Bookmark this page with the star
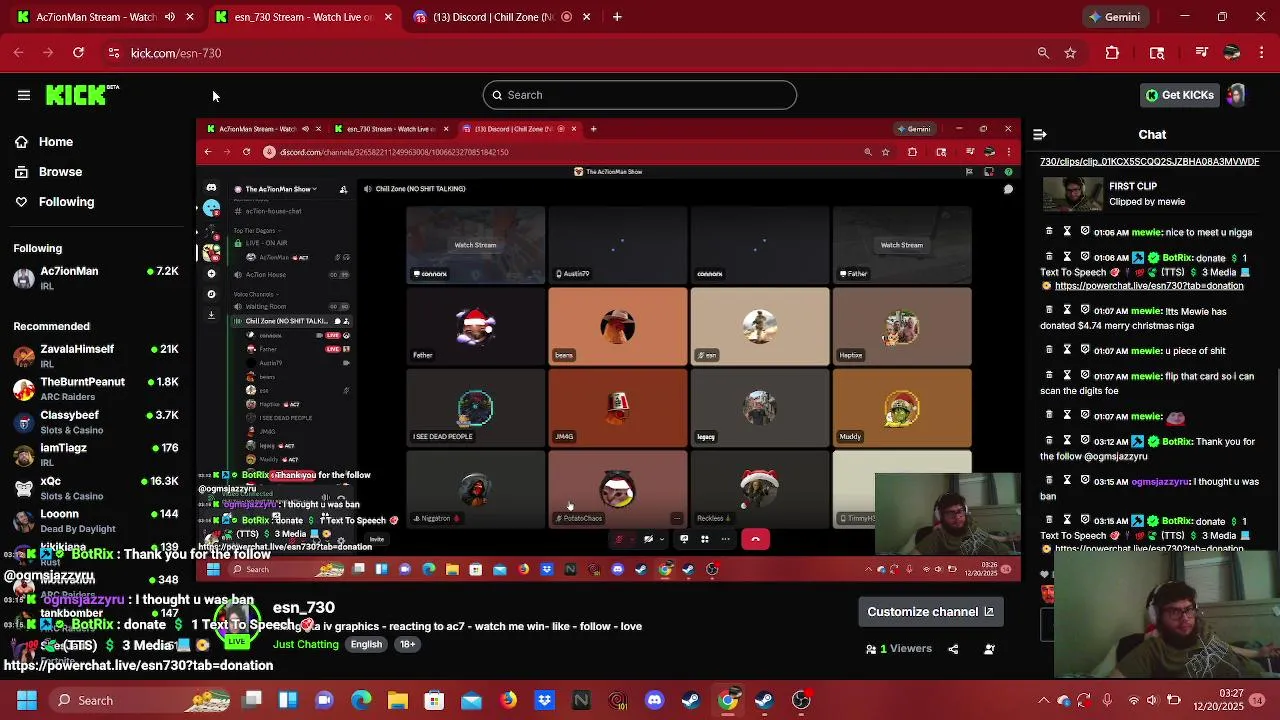This screenshot has width=1280, height=720. pyautogui.click(x=1070, y=53)
